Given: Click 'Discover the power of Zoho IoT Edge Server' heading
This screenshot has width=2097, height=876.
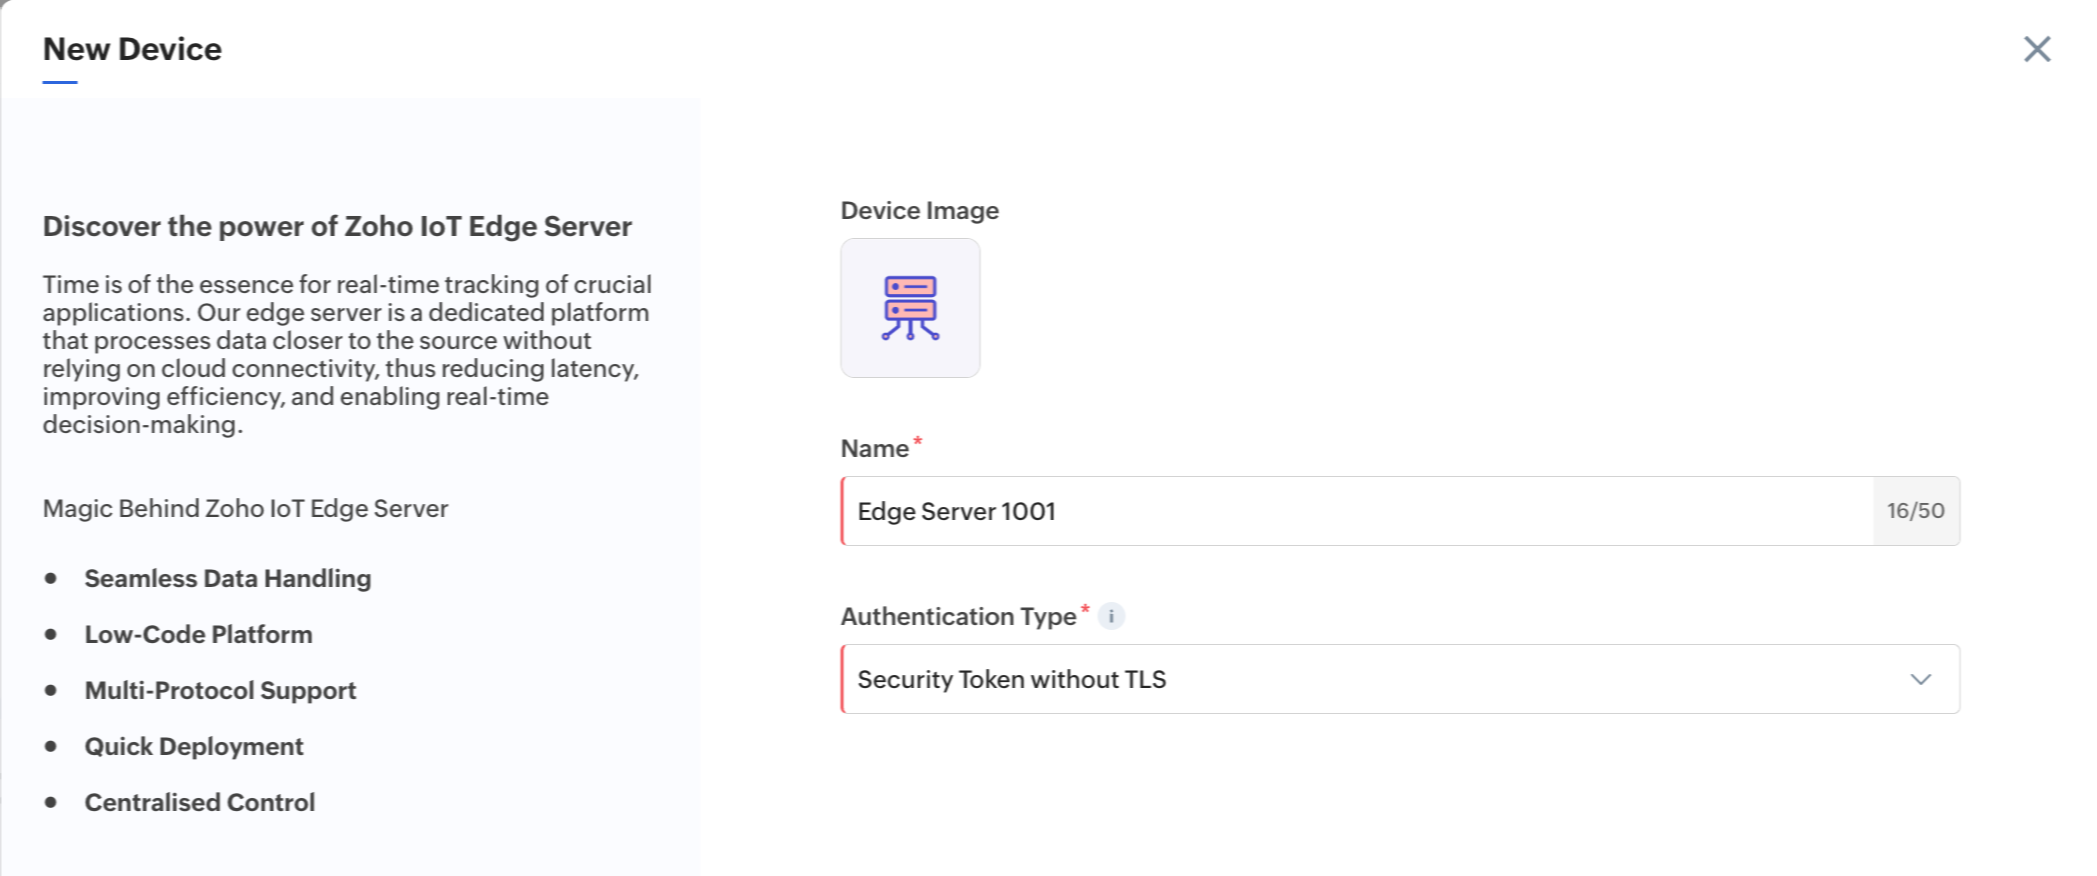Looking at the screenshot, I should tap(337, 226).
